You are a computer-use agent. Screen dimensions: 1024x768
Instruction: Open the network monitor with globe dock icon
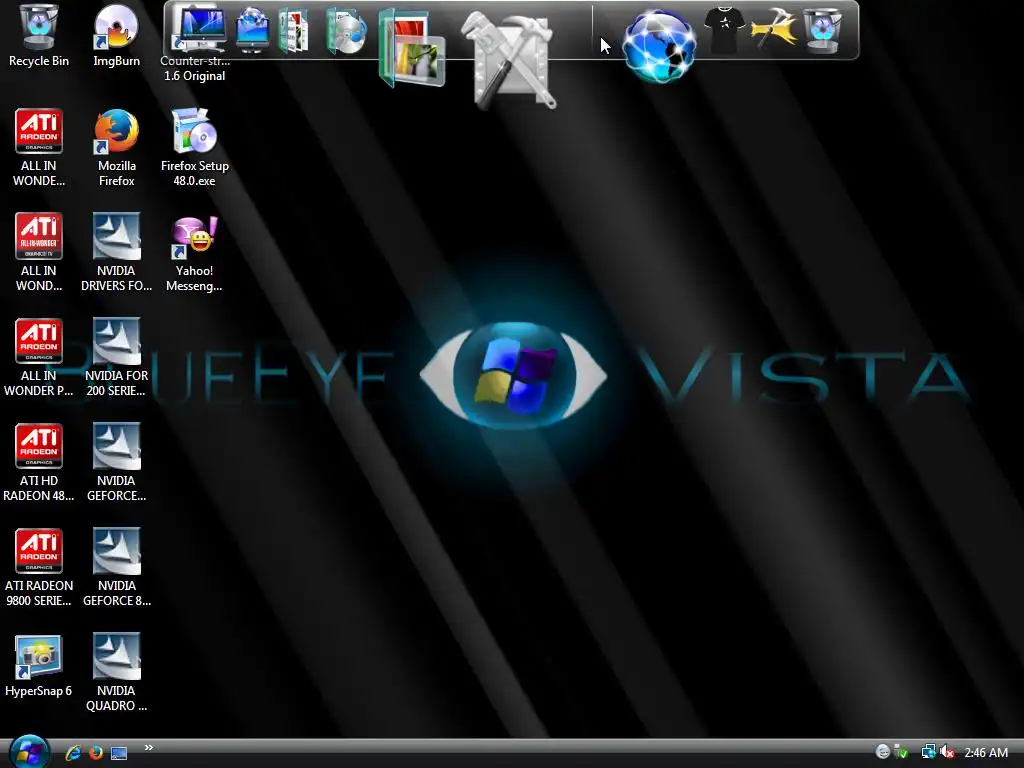click(252, 29)
